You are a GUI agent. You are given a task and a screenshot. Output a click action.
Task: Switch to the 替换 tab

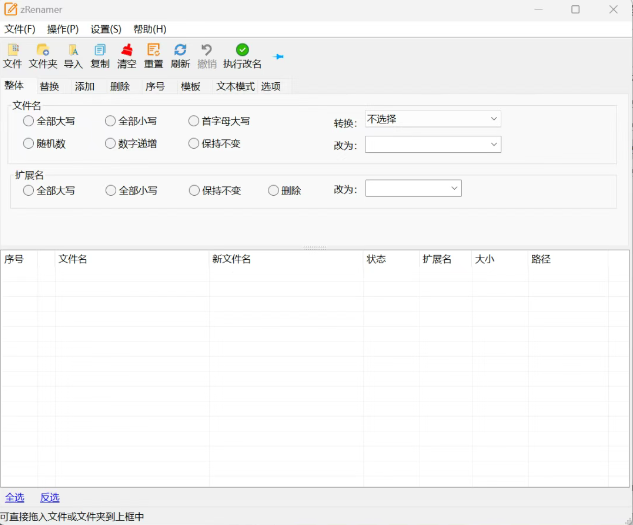[x=50, y=86]
